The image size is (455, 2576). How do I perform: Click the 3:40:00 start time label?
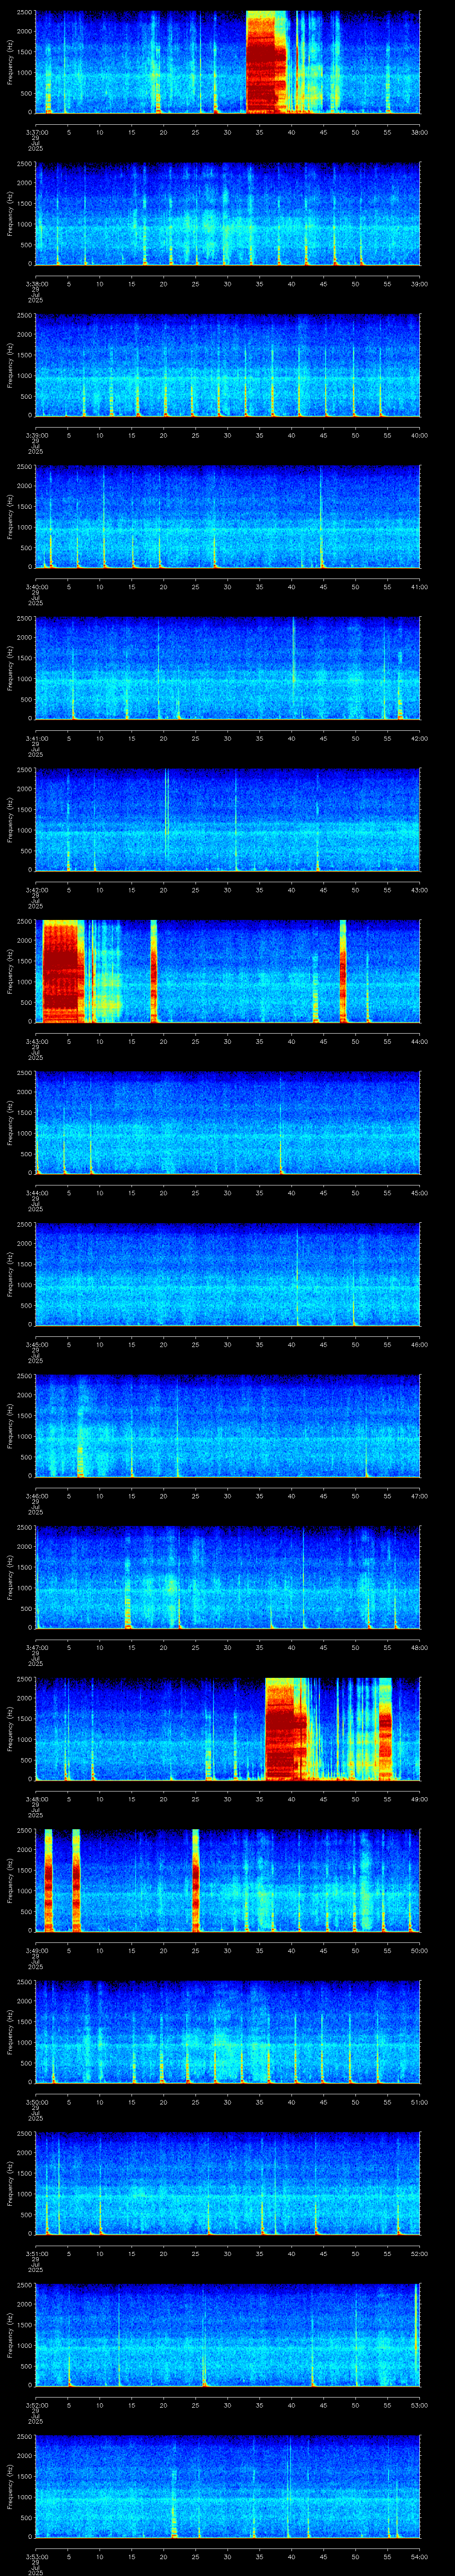pos(37,587)
